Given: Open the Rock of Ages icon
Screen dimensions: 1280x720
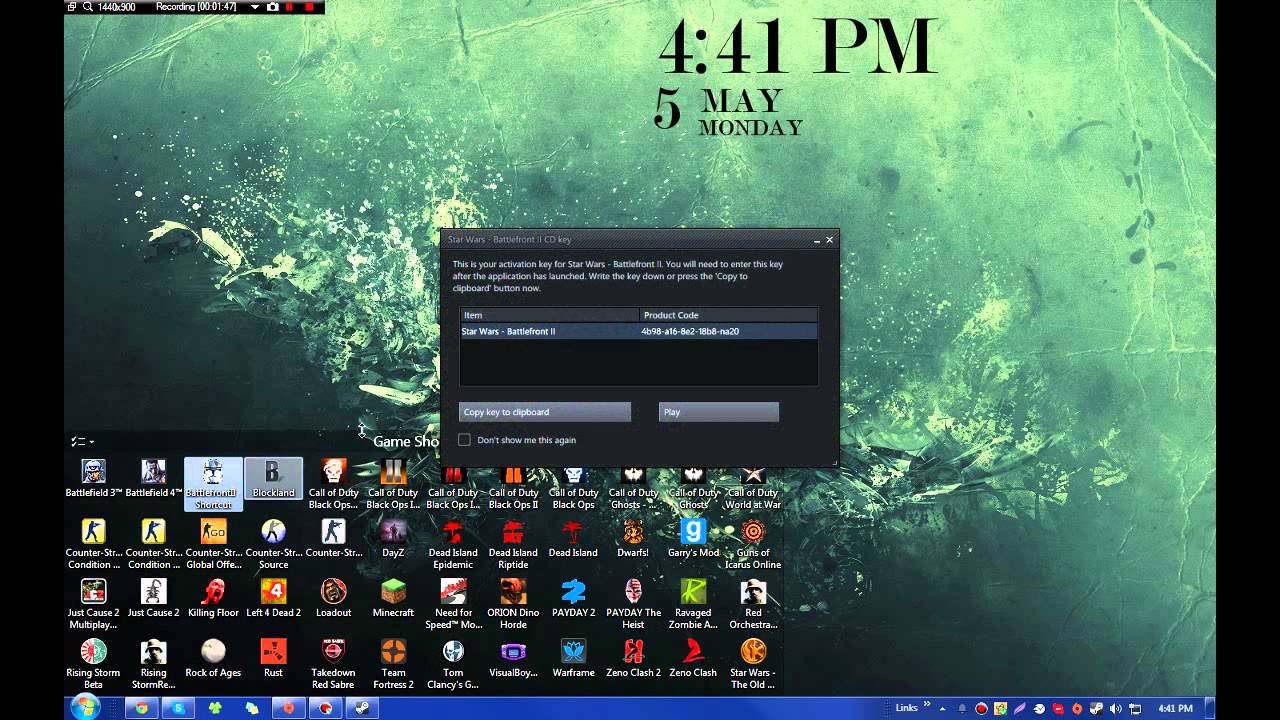Looking at the screenshot, I should (x=213, y=658).
